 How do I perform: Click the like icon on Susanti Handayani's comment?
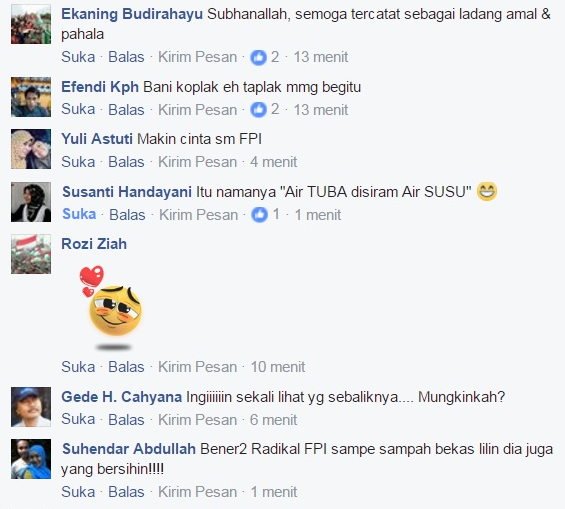point(259,215)
